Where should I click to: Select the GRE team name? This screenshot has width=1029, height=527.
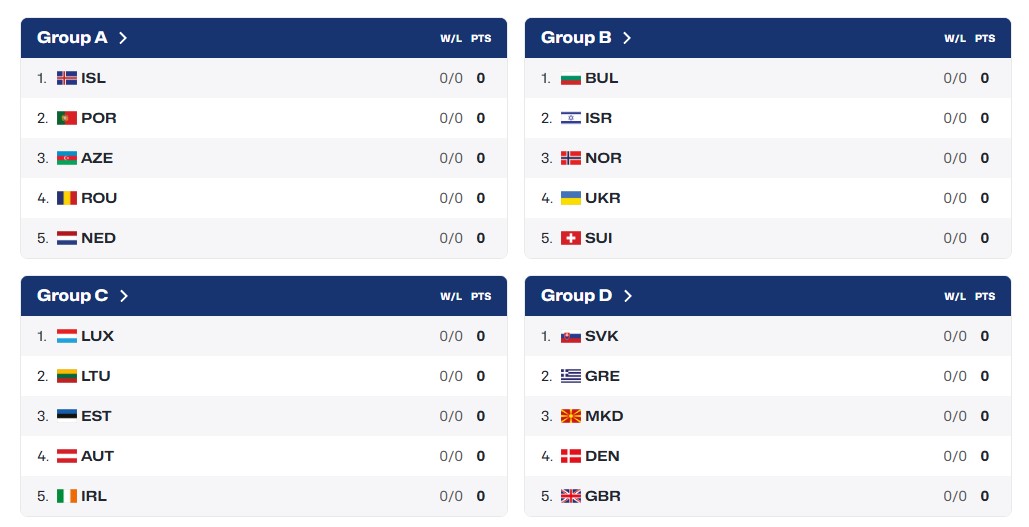pos(602,376)
